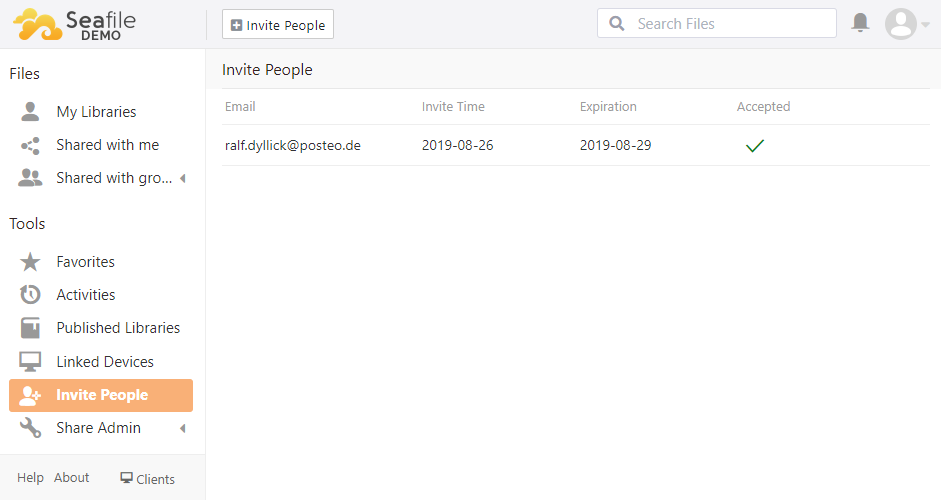Open notifications bell icon

[860, 23]
